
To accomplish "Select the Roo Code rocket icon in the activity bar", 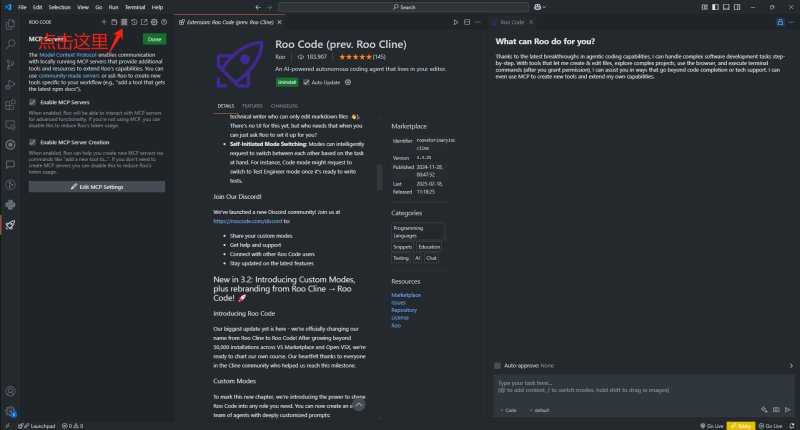I will pos(10,225).
